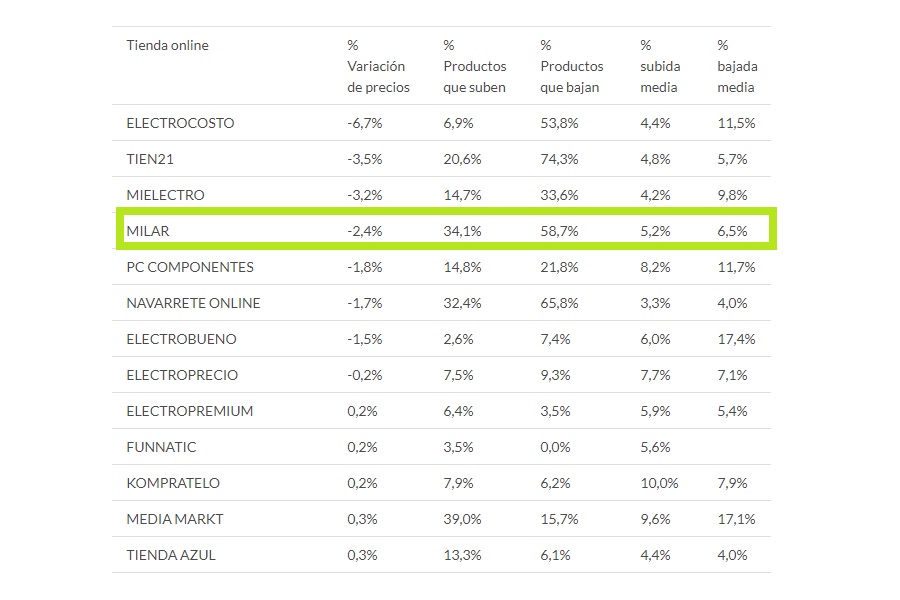Click the MEDIA MARKT row label
This screenshot has width=900, height=600.
coord(175,519)
